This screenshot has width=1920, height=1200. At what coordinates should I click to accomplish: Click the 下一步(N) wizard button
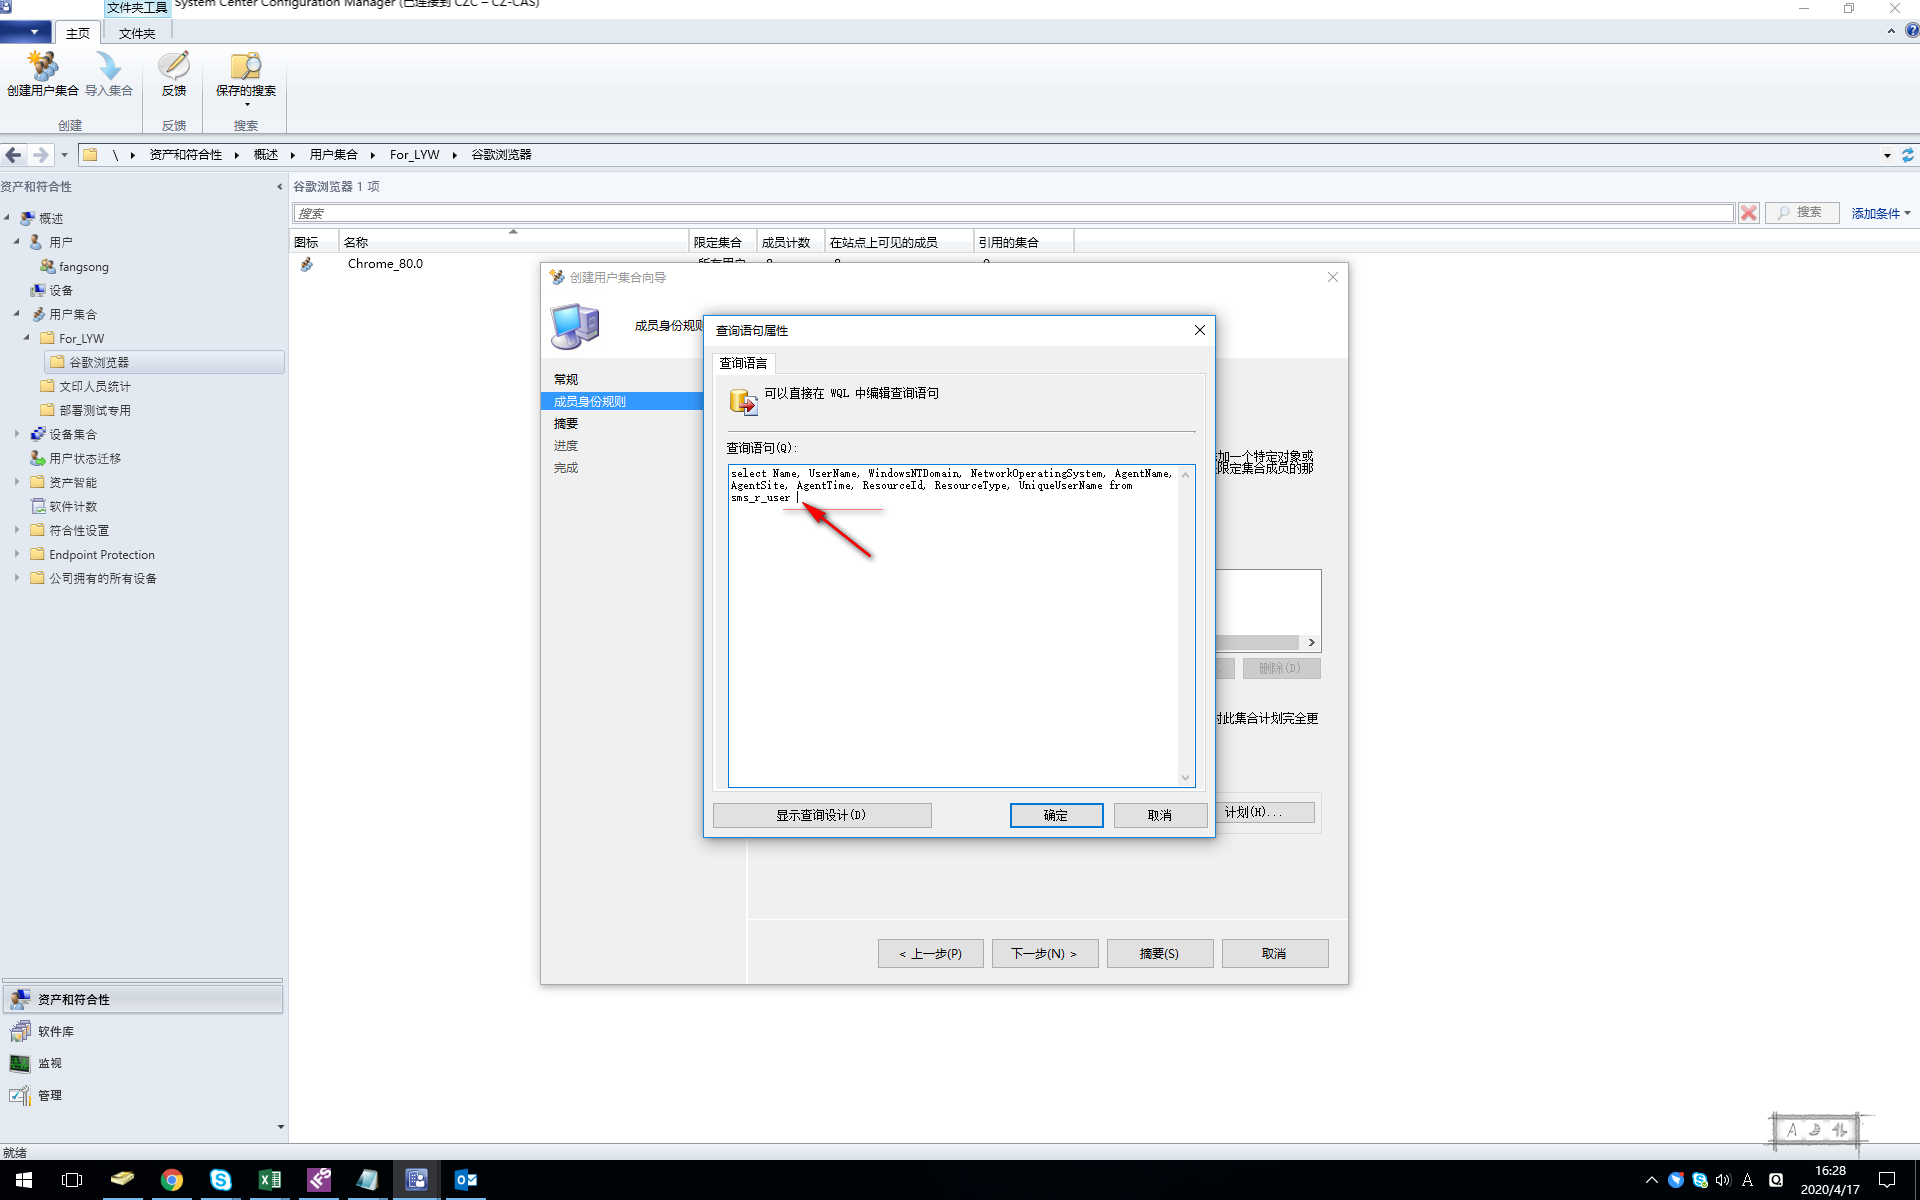[x=1044, y=953]
